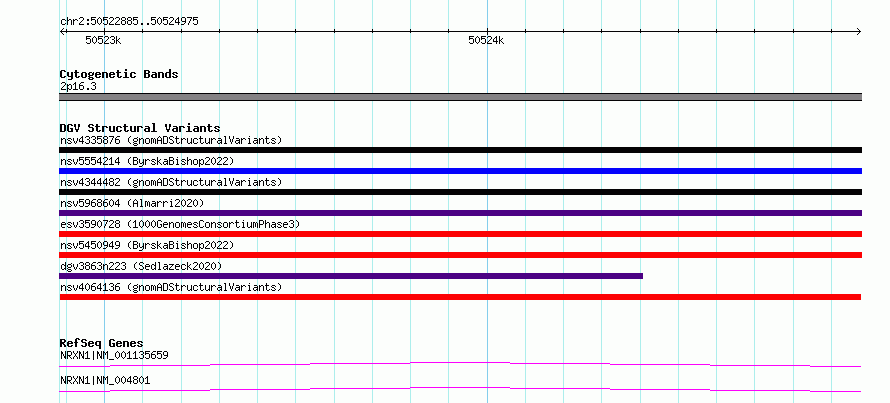Click the chr2:50522885..50524975 coordinates label
This screenshot has height=403, width=890.
click(x=129, y=22)
